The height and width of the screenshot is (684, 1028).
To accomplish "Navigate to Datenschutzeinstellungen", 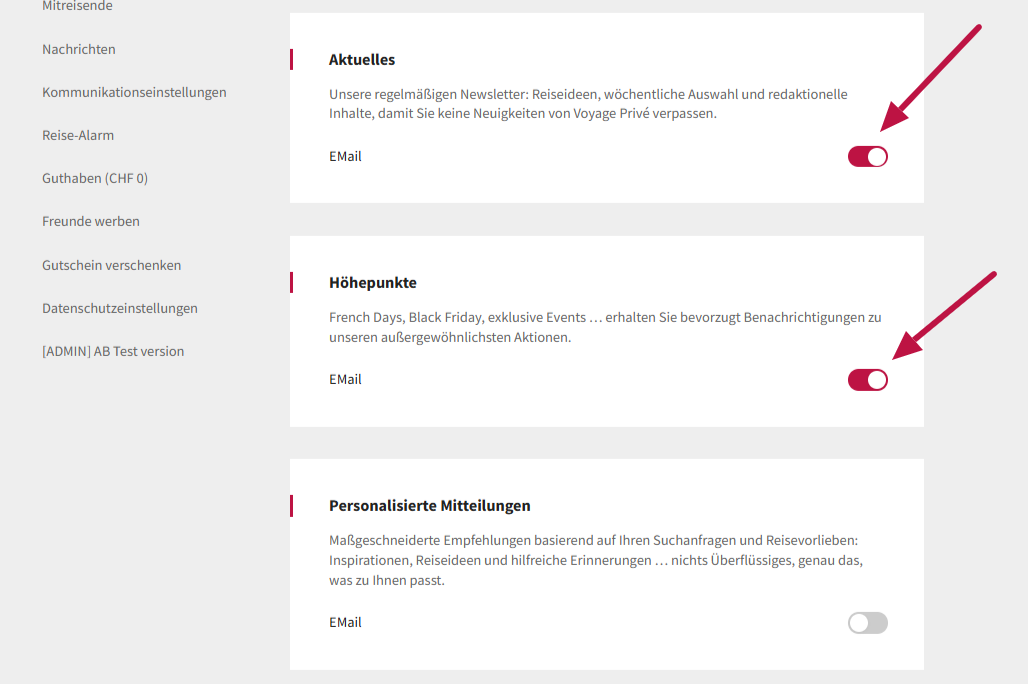I will 120,308.
